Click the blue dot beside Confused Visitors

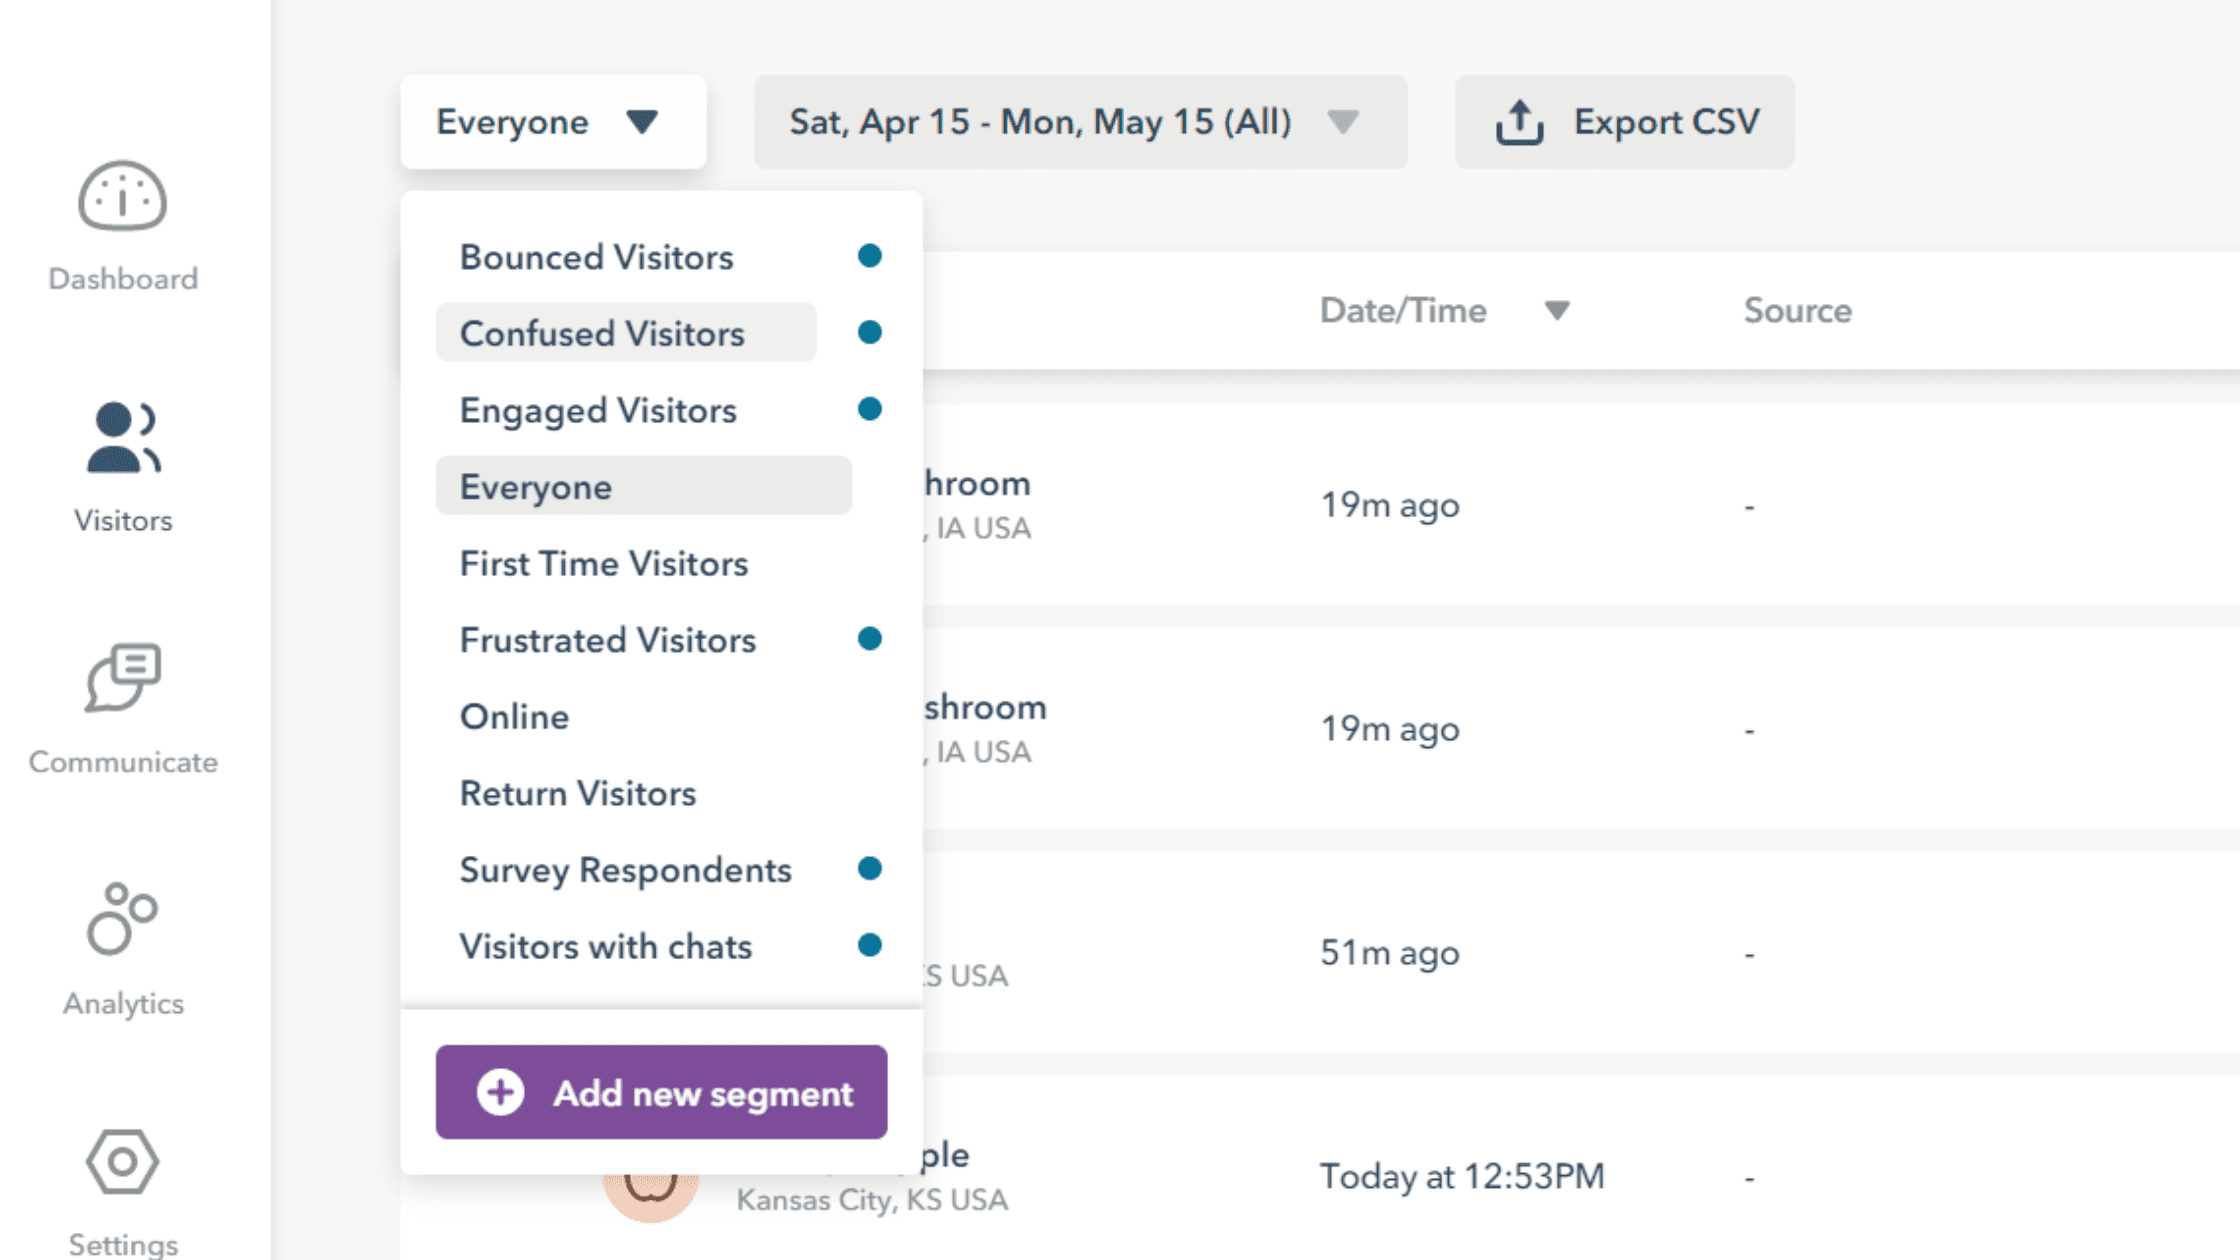click(x=870, y=332)
